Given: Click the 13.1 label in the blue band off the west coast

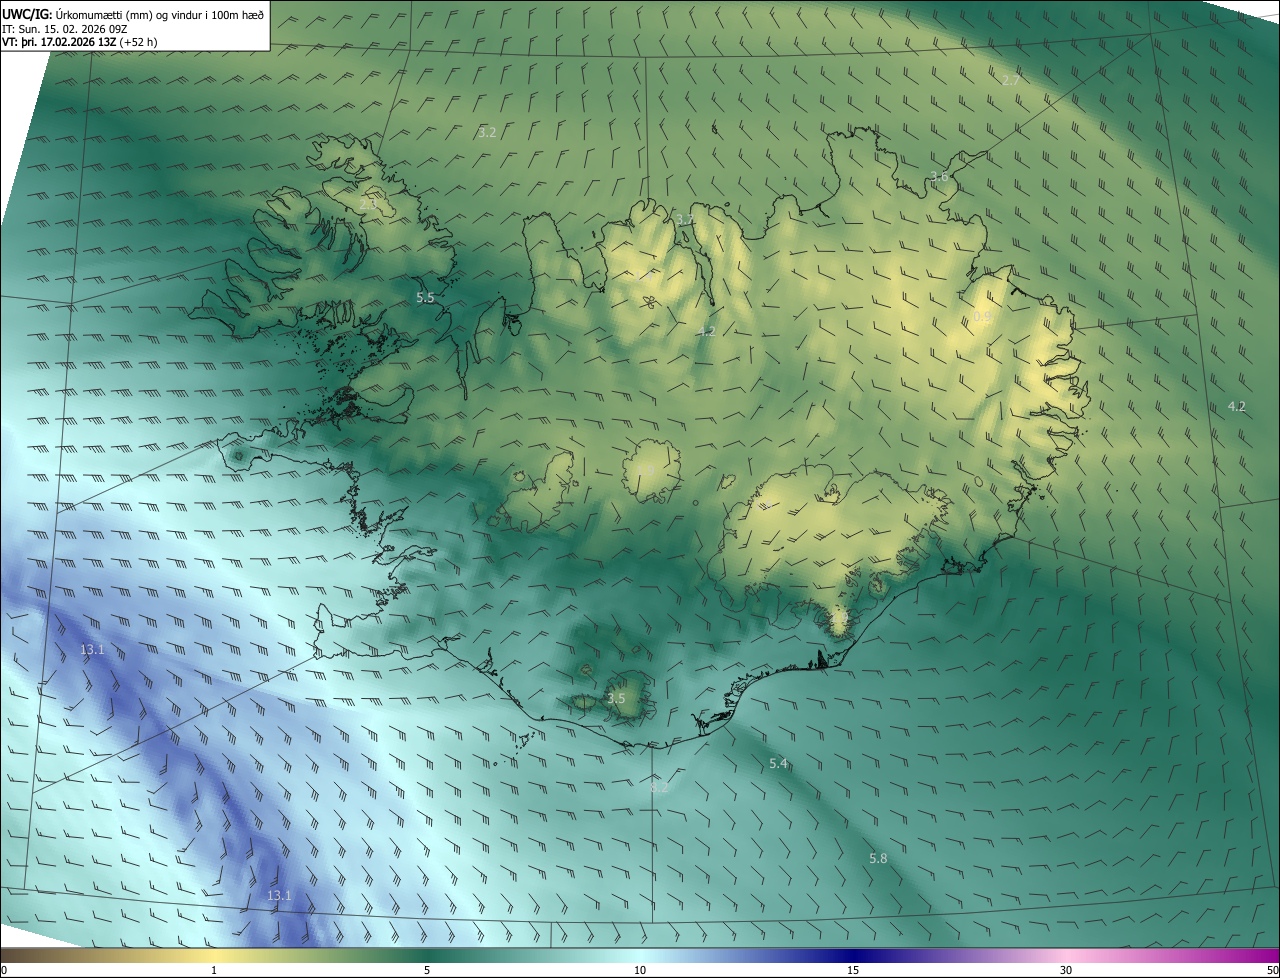Looking at the screenshot, I should coord(92,649).
